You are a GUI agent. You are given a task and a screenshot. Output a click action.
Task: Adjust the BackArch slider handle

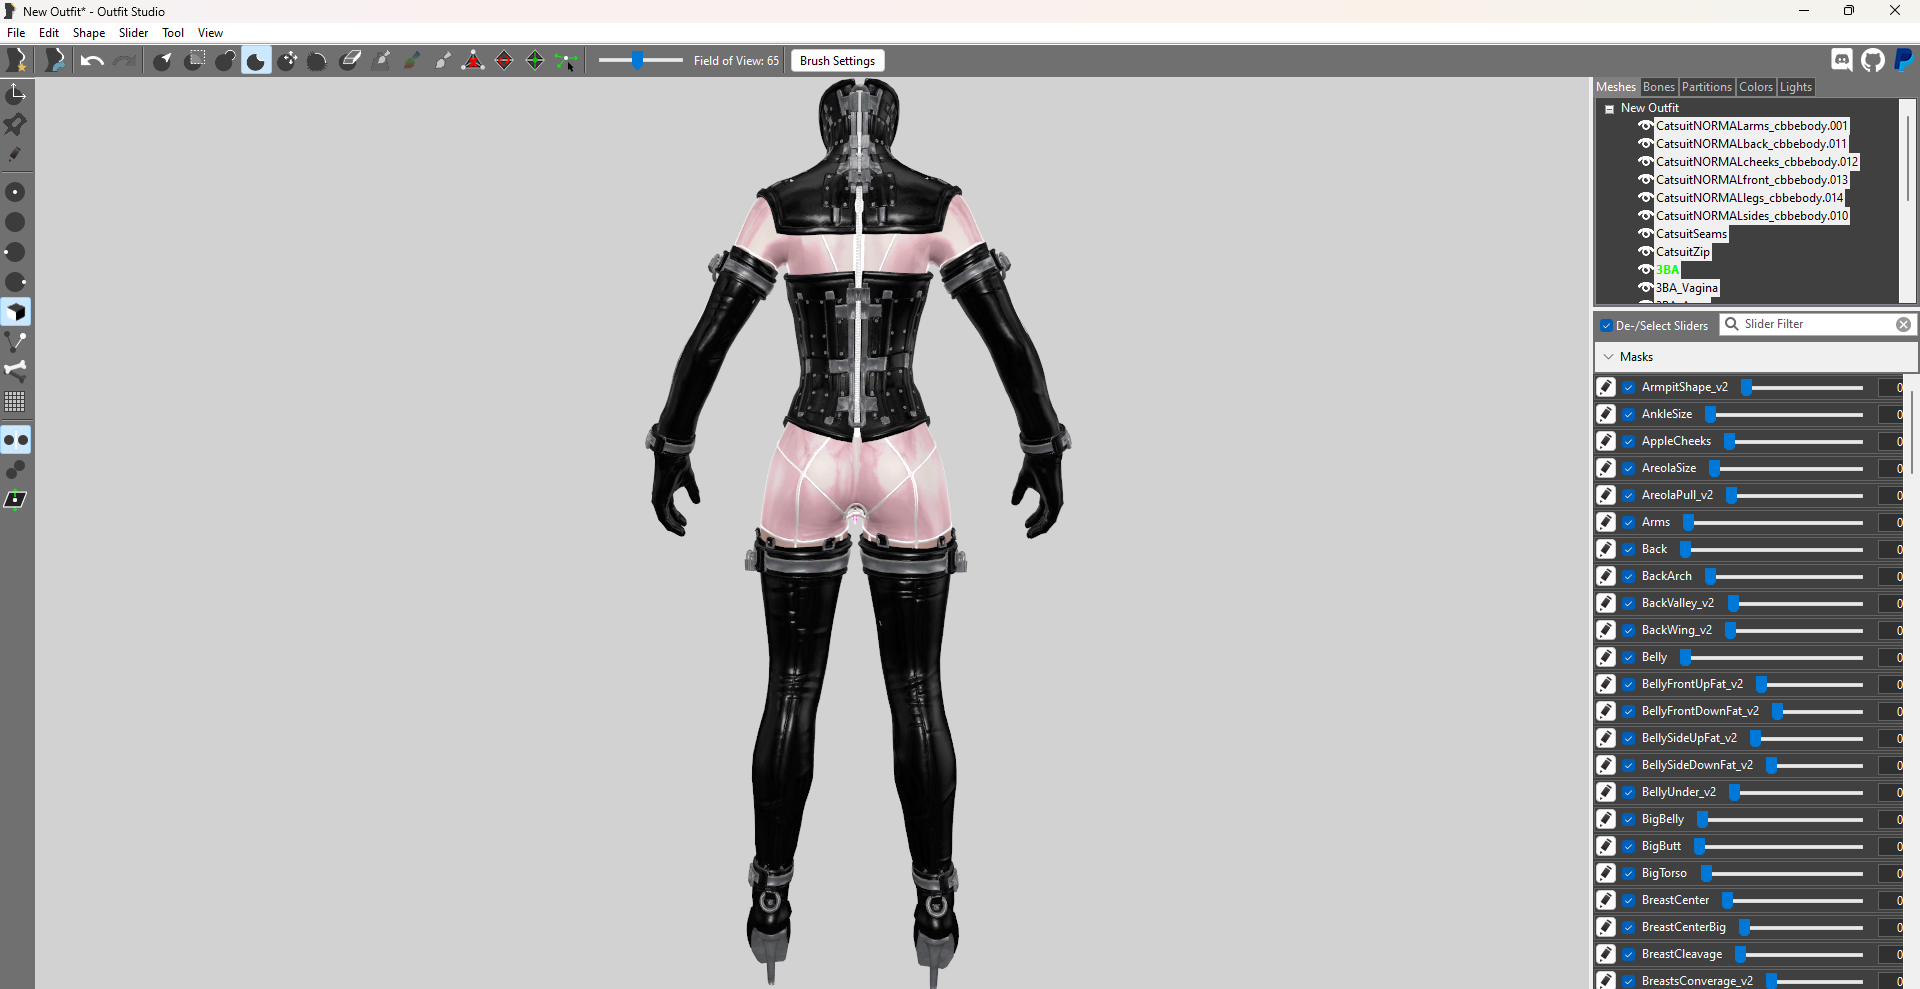pos(1710,576)
